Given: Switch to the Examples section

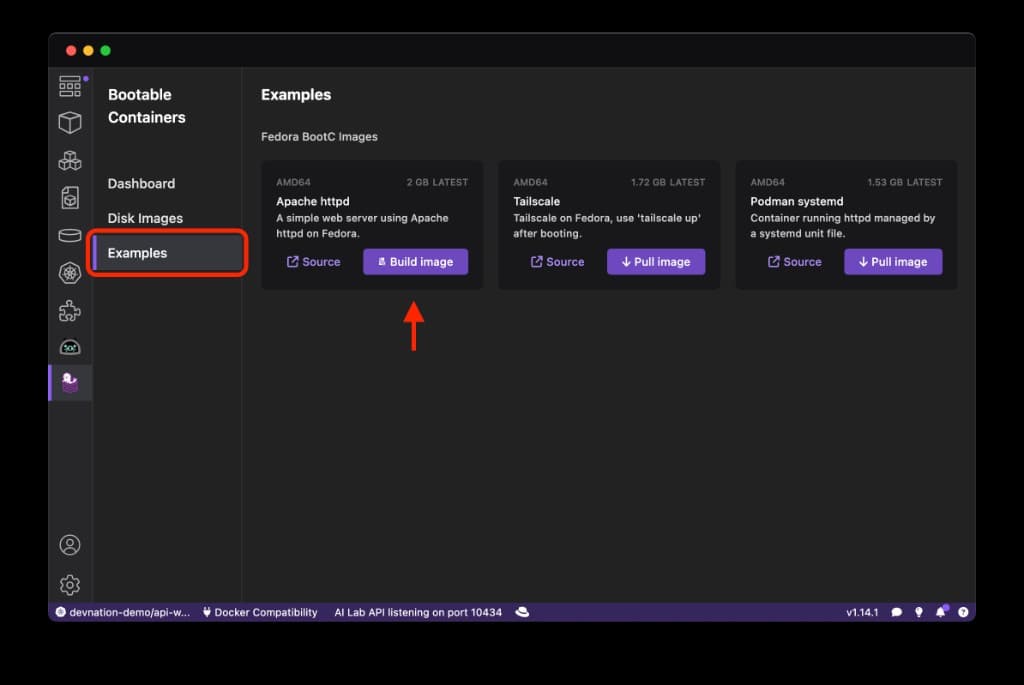Looking at the screenshot, I should click(x=136, y=253).
